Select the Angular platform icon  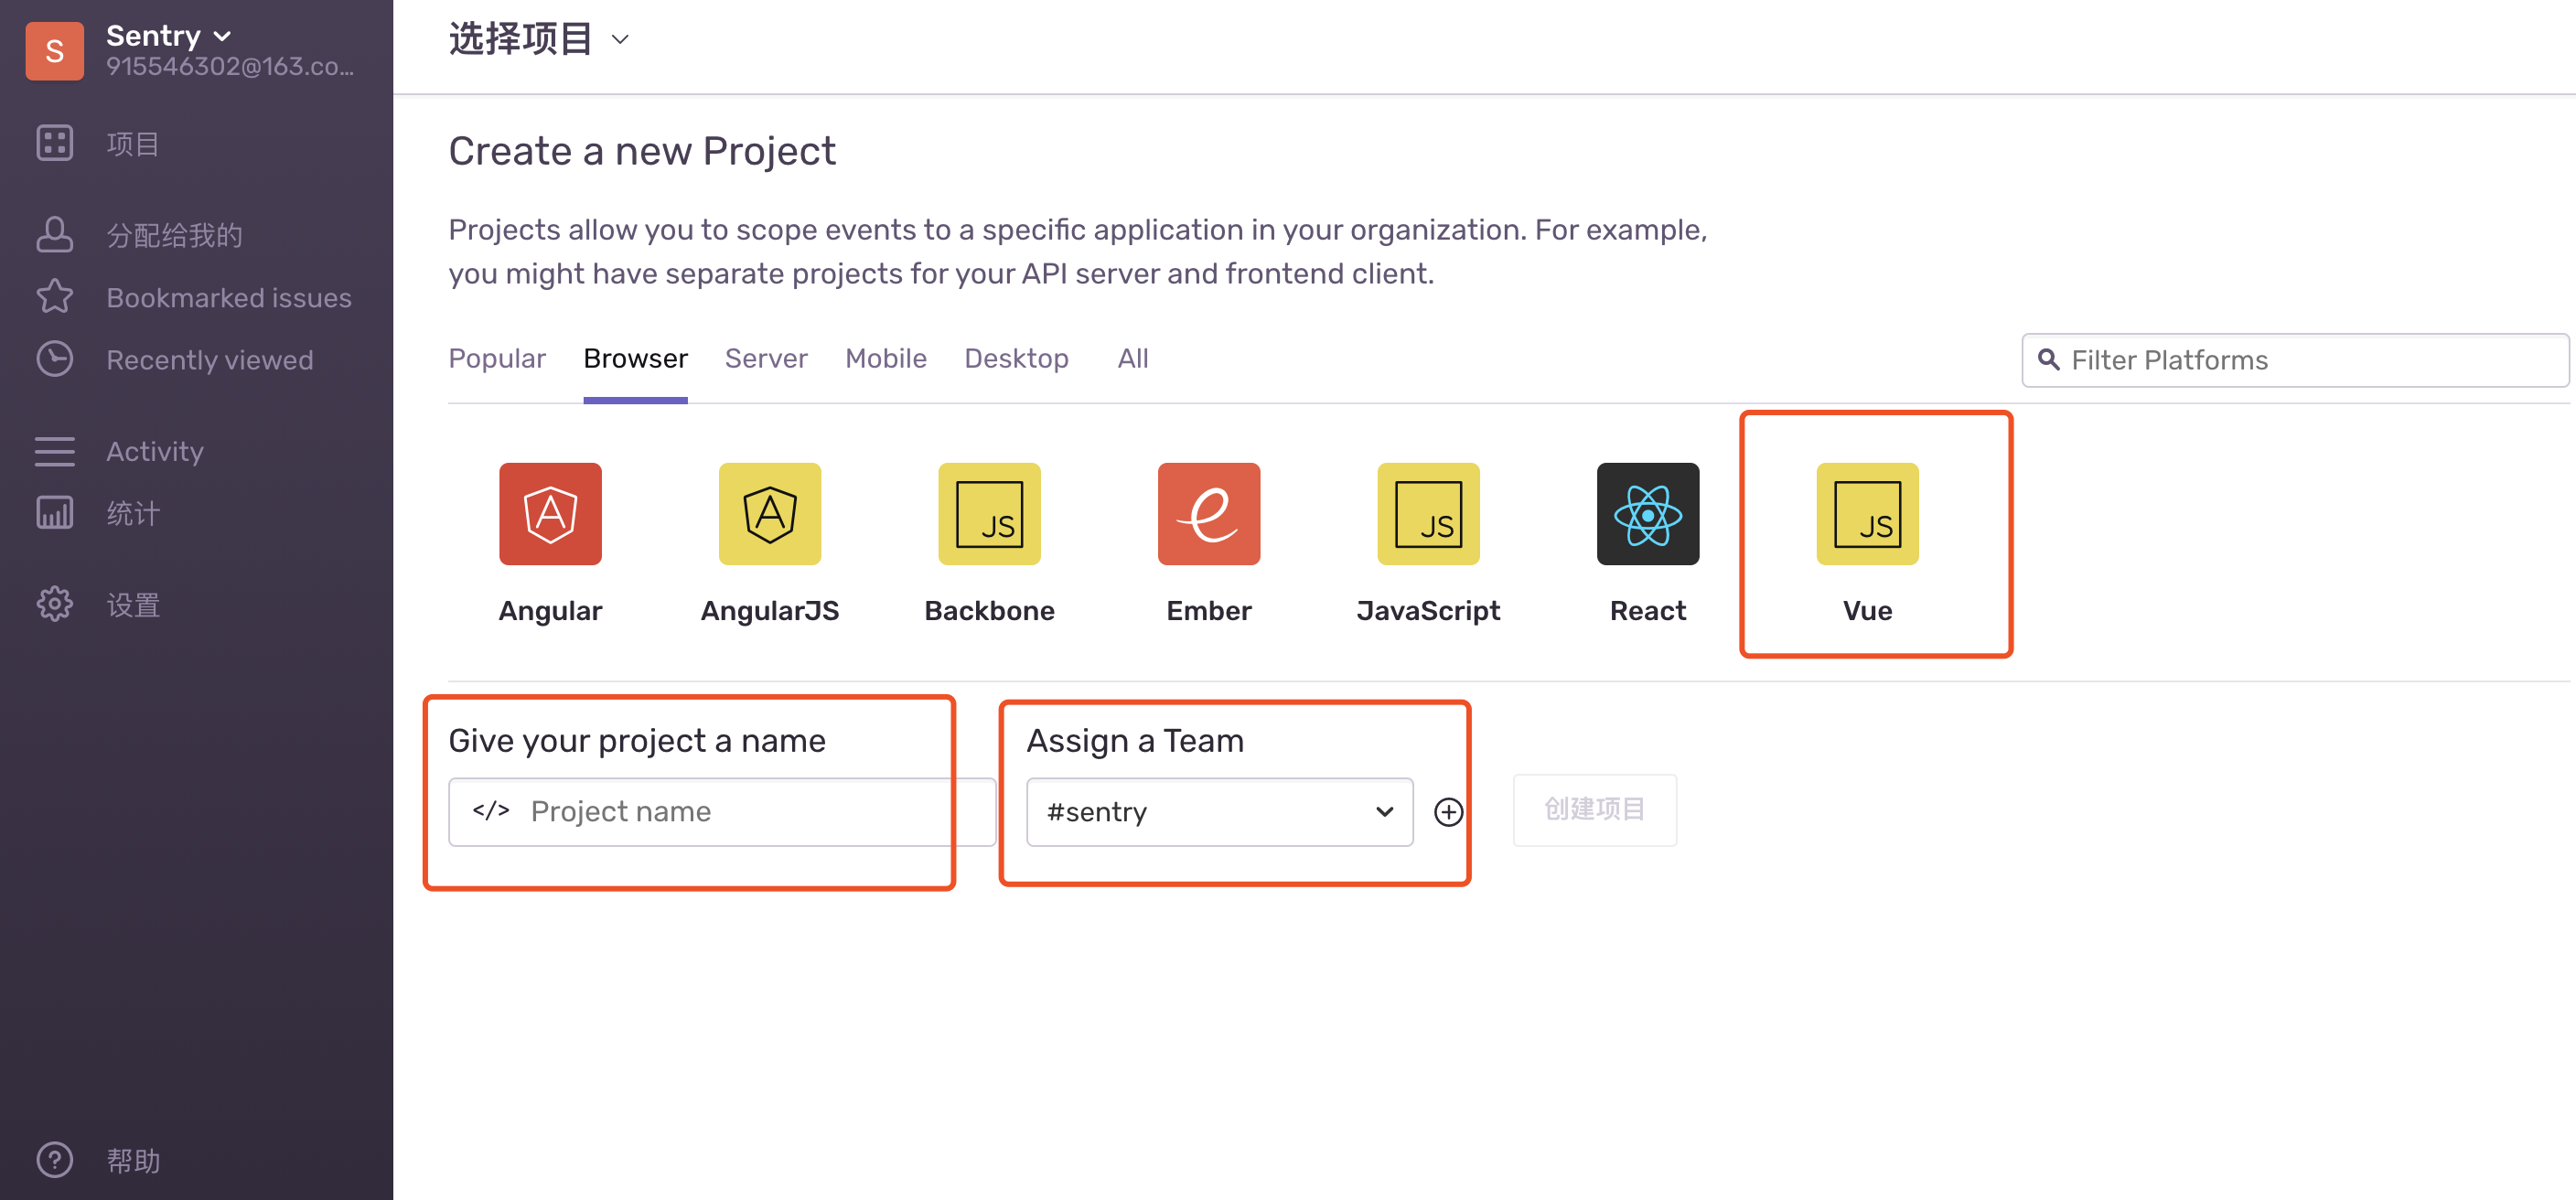[550, 514]
